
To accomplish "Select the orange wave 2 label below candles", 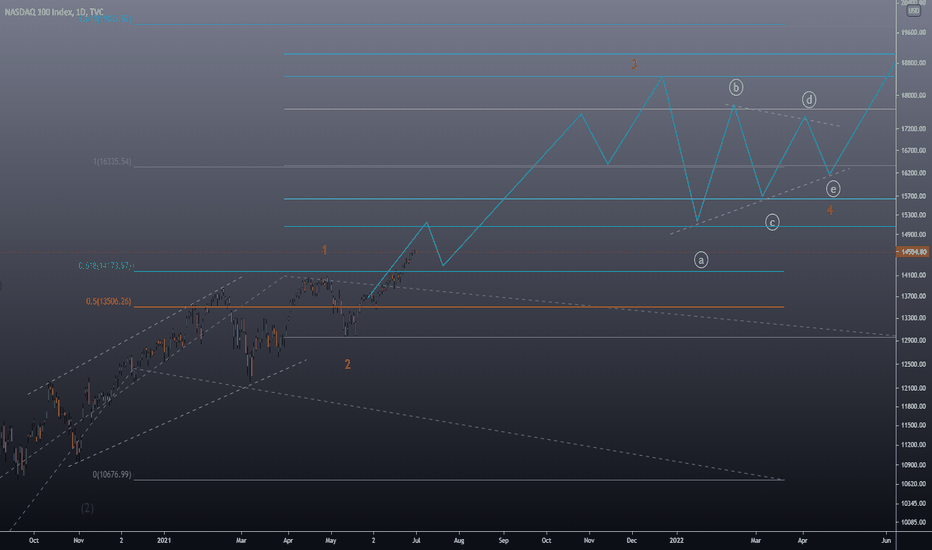I will (x=348, y=364).
